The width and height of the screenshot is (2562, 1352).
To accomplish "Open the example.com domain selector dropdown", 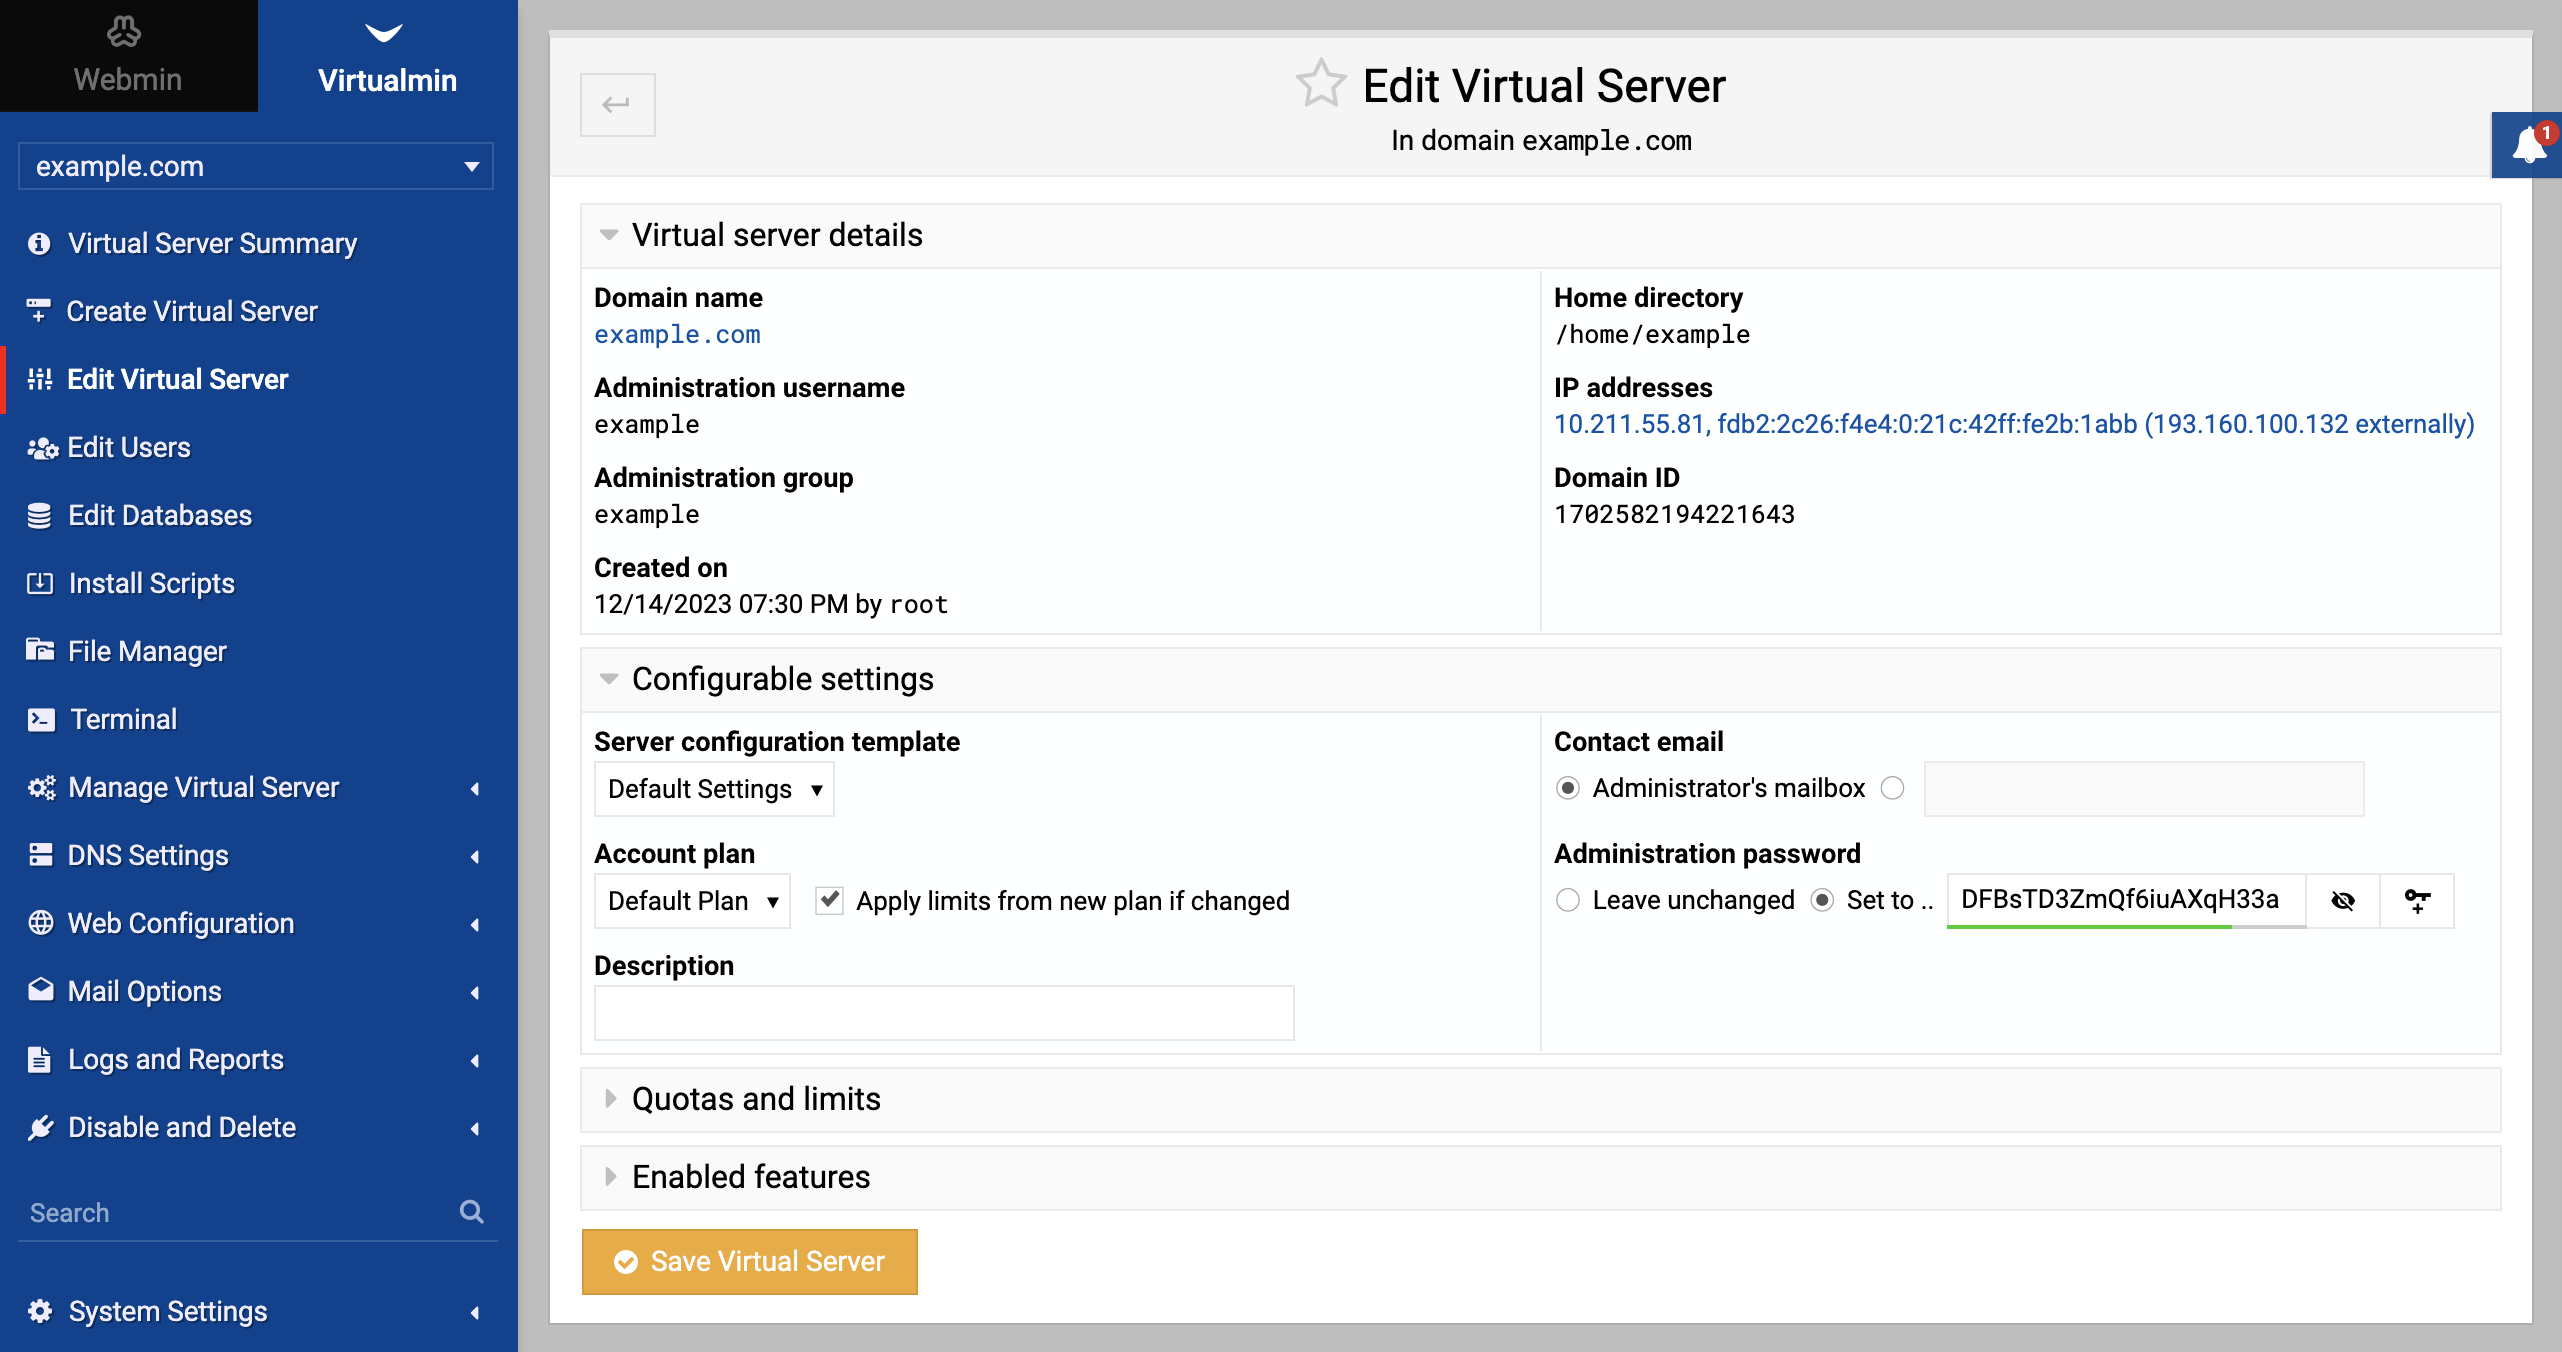I will [x=256, y=166].
